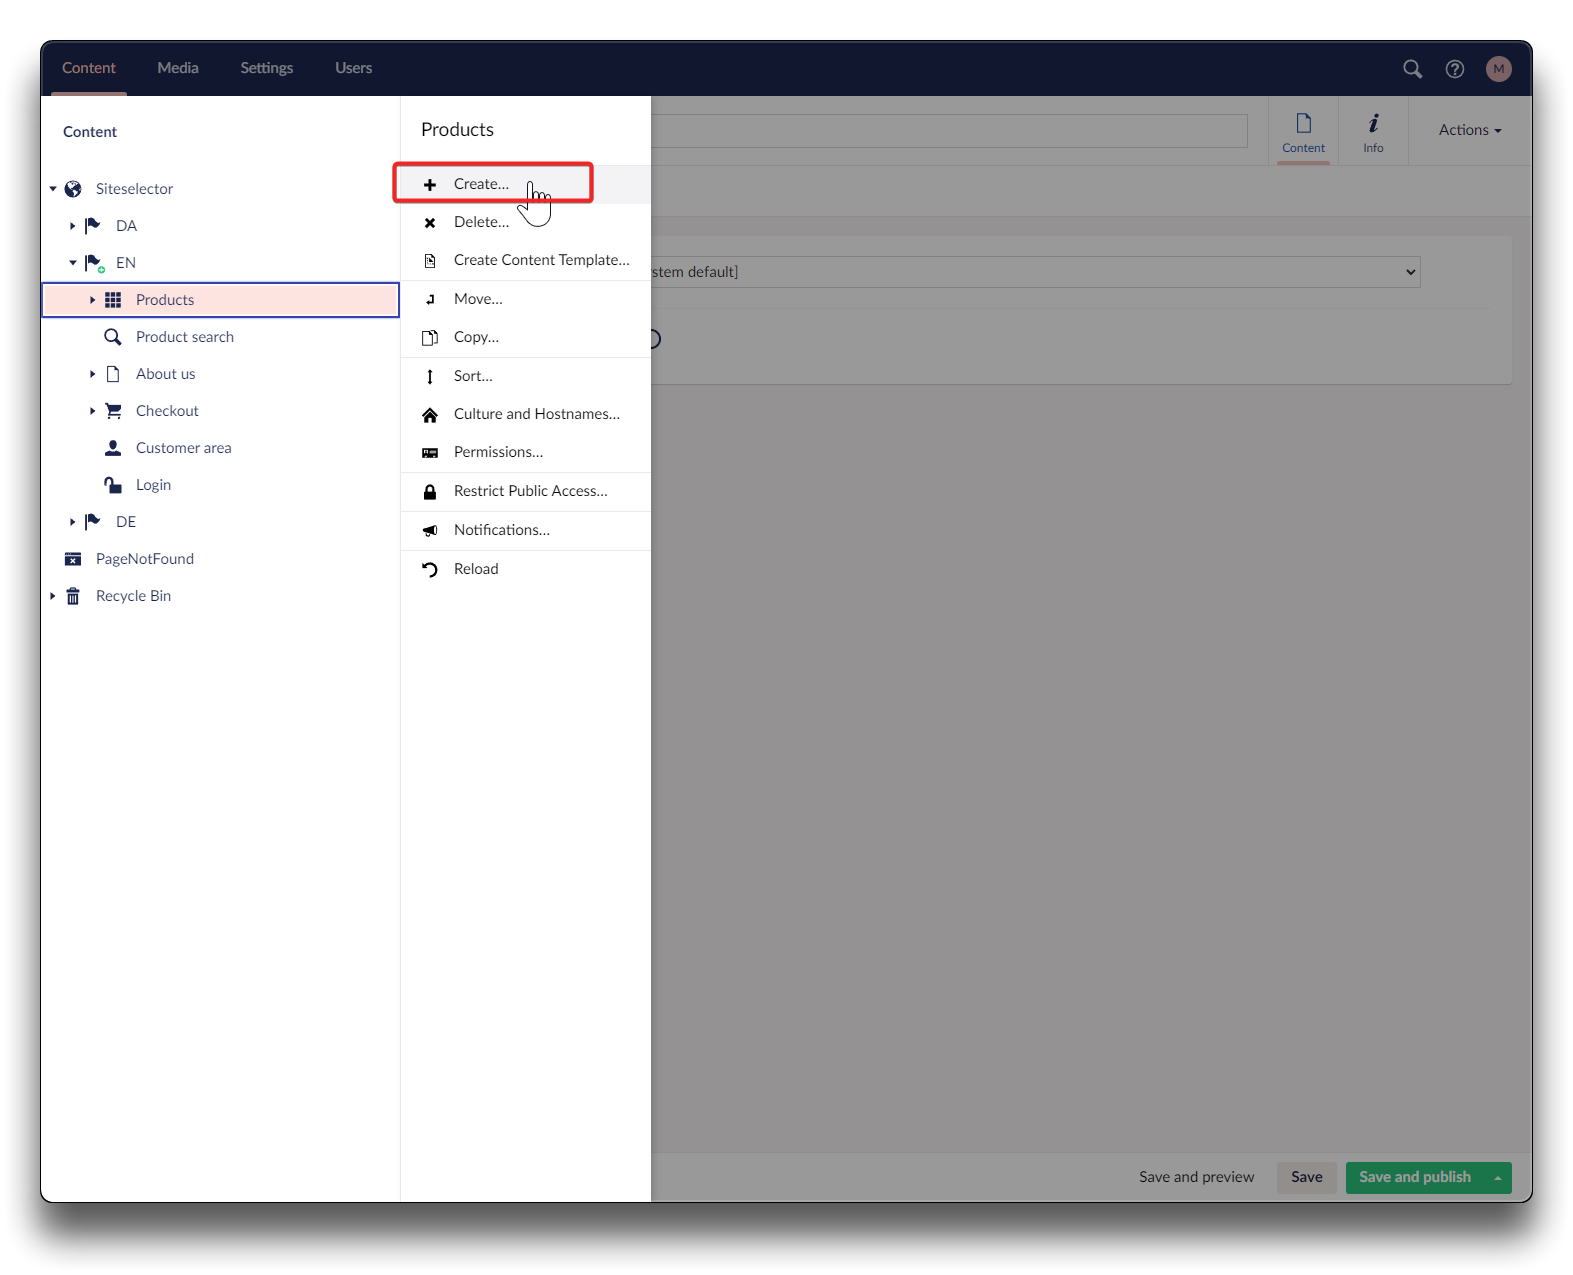Expand the DA tree node
Viewport: 1573px width, 1275px height.
[72, 226]
